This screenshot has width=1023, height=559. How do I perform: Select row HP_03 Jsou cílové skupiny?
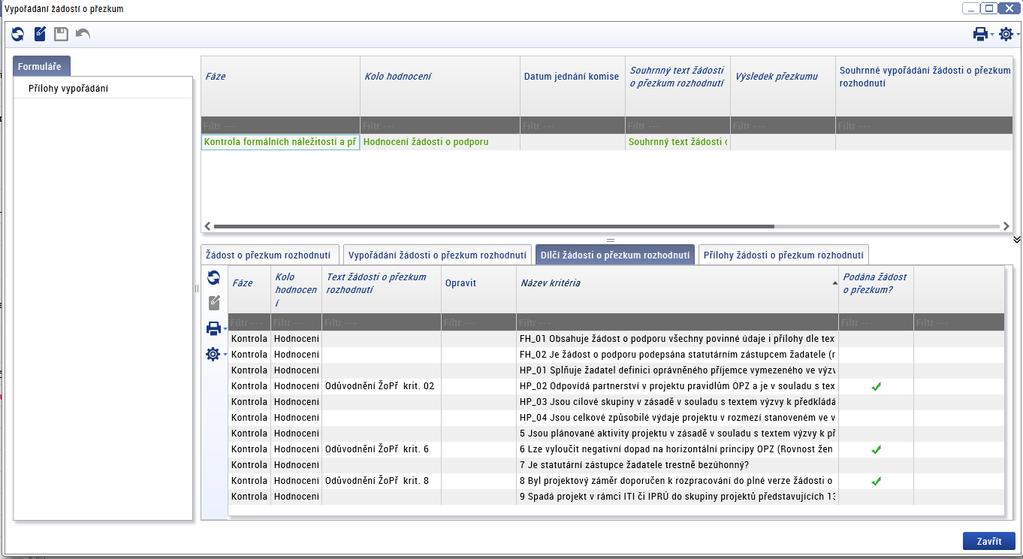[x=616, y=402]
